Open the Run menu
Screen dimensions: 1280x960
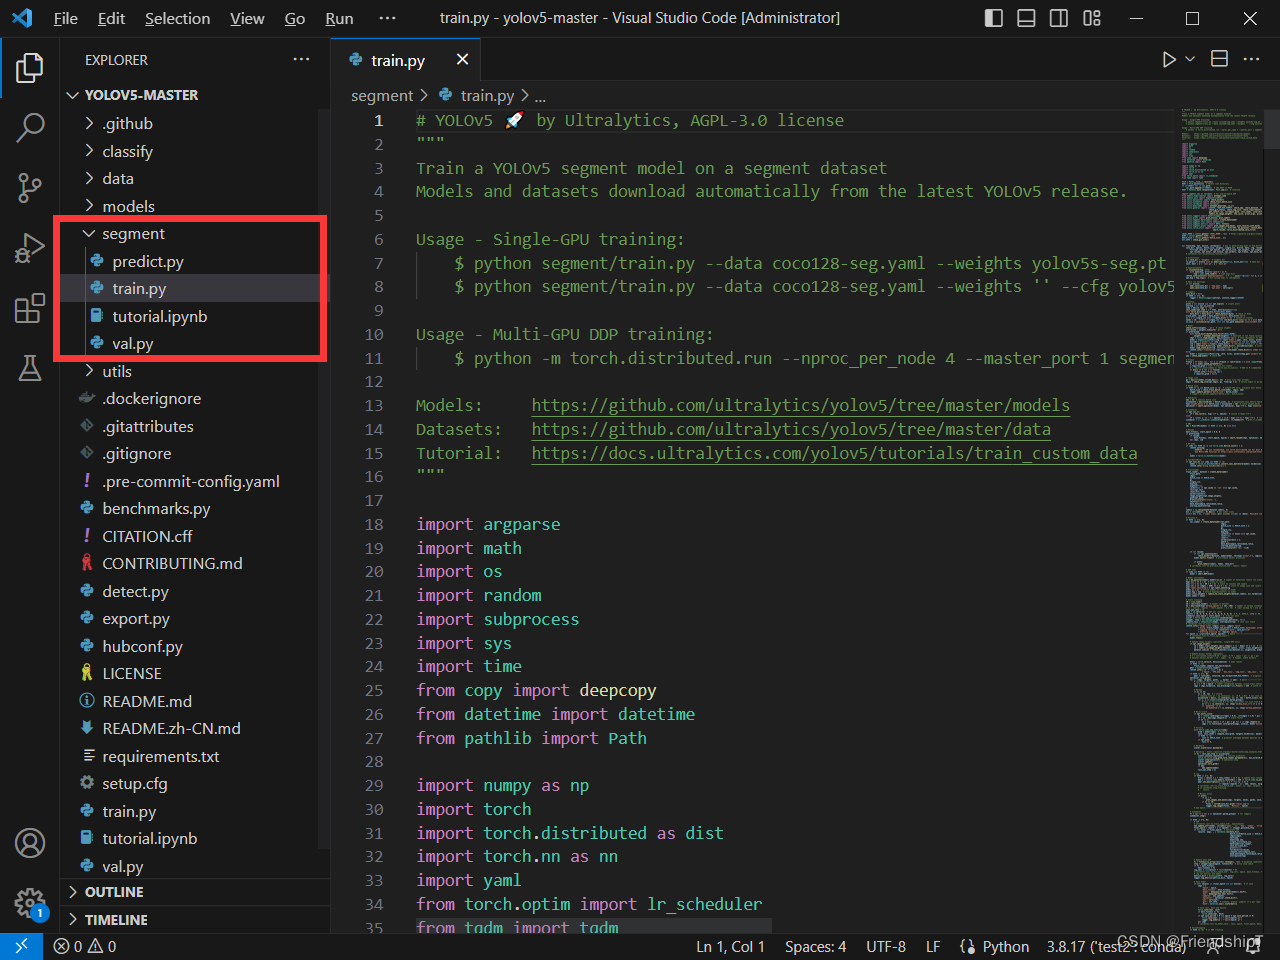[x=339, y=18]
